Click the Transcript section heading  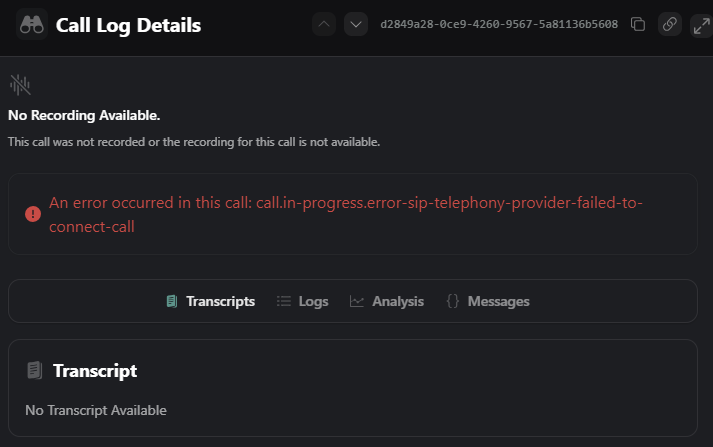point(95,371)
